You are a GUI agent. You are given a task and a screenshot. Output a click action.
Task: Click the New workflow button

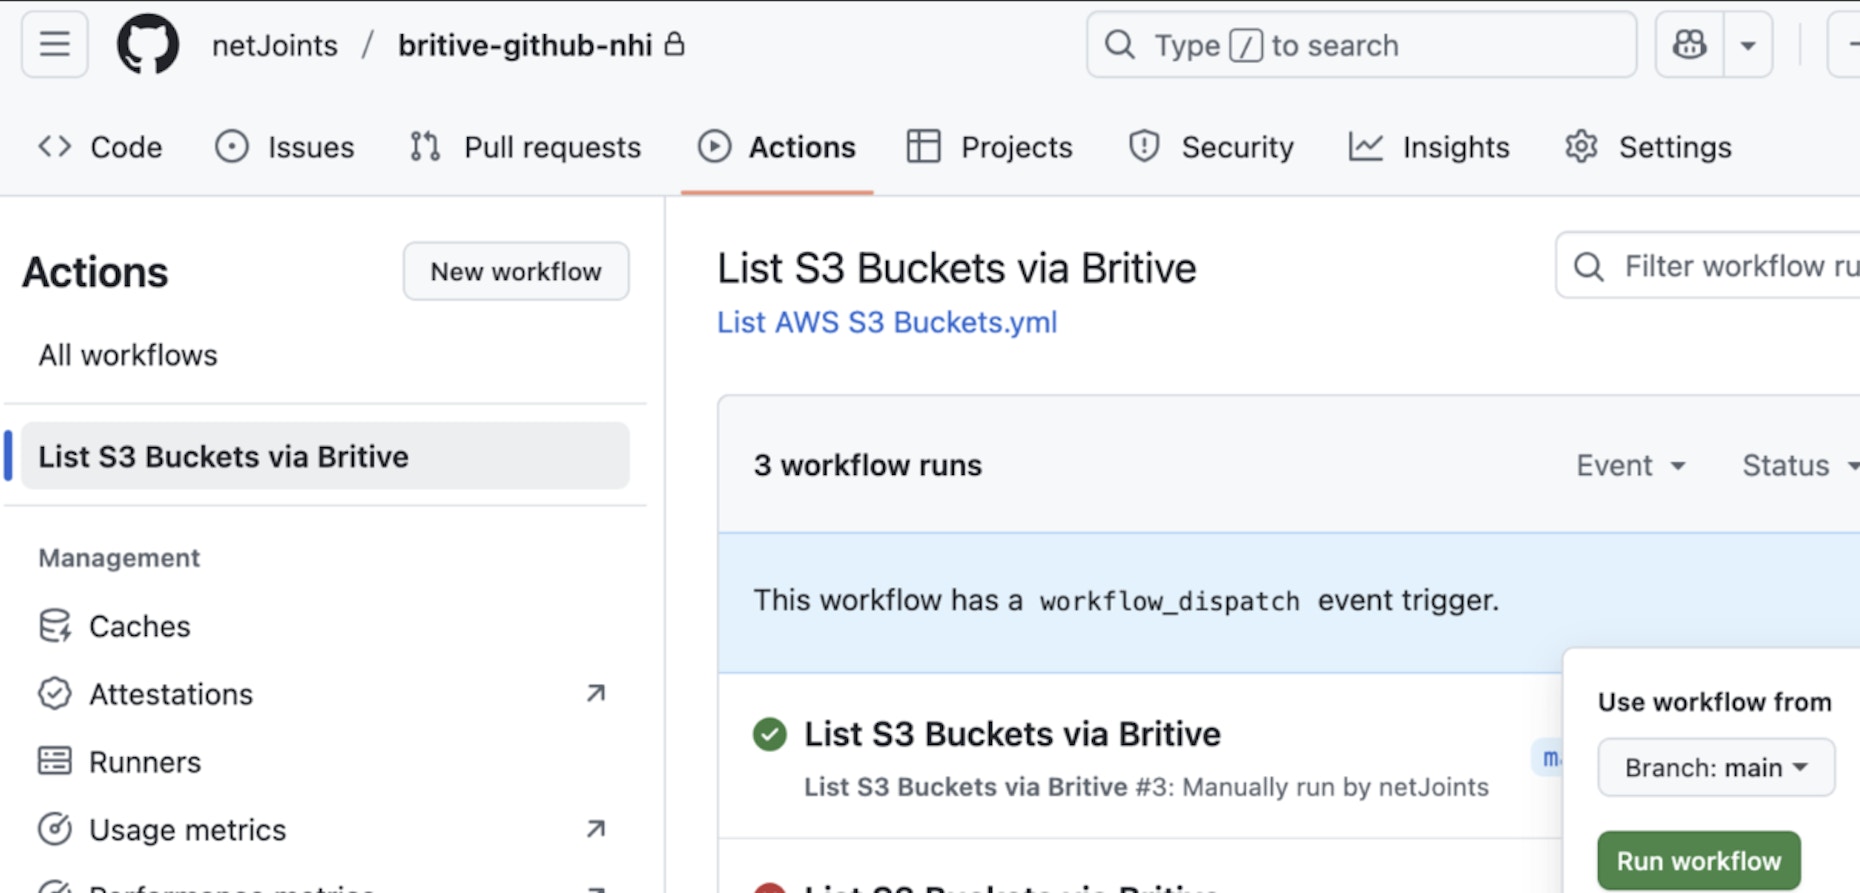tap(516, 271)
